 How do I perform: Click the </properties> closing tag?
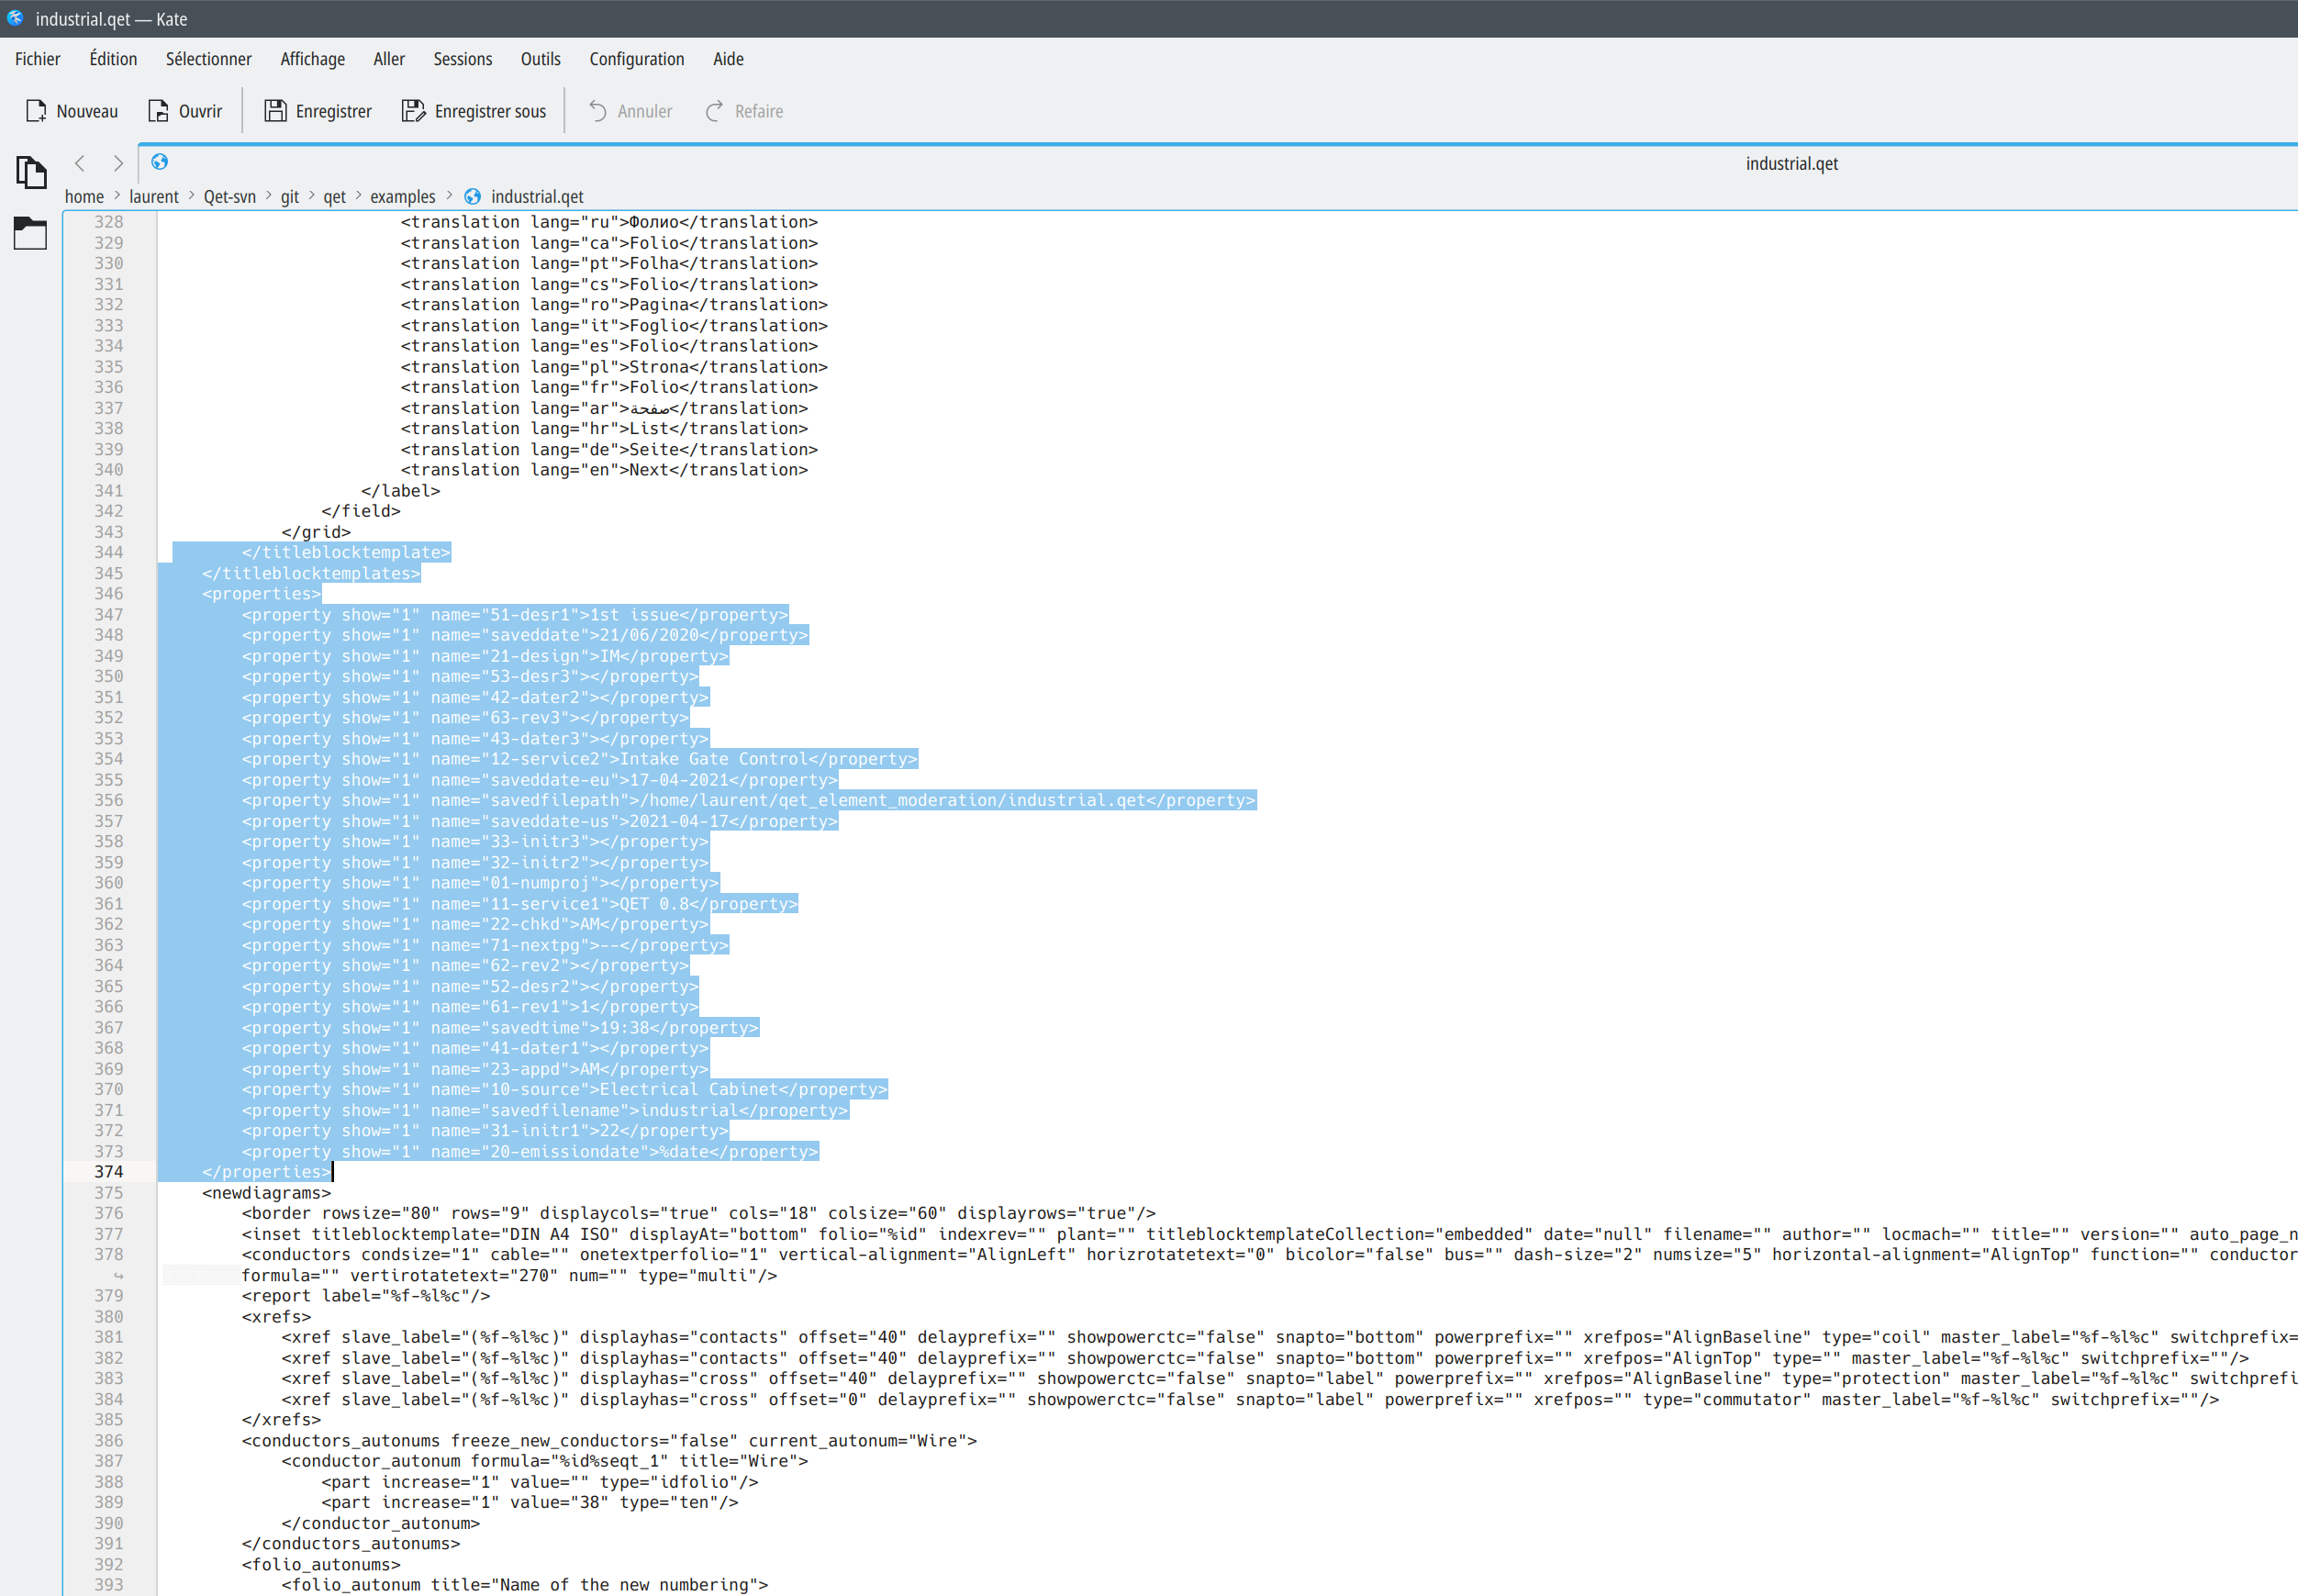coord(266,1172)
